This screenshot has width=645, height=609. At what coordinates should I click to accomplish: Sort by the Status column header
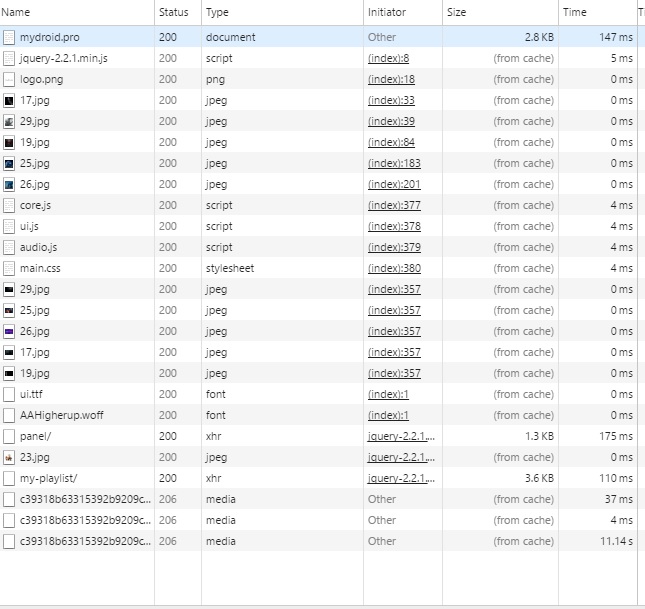pos(173,12)
